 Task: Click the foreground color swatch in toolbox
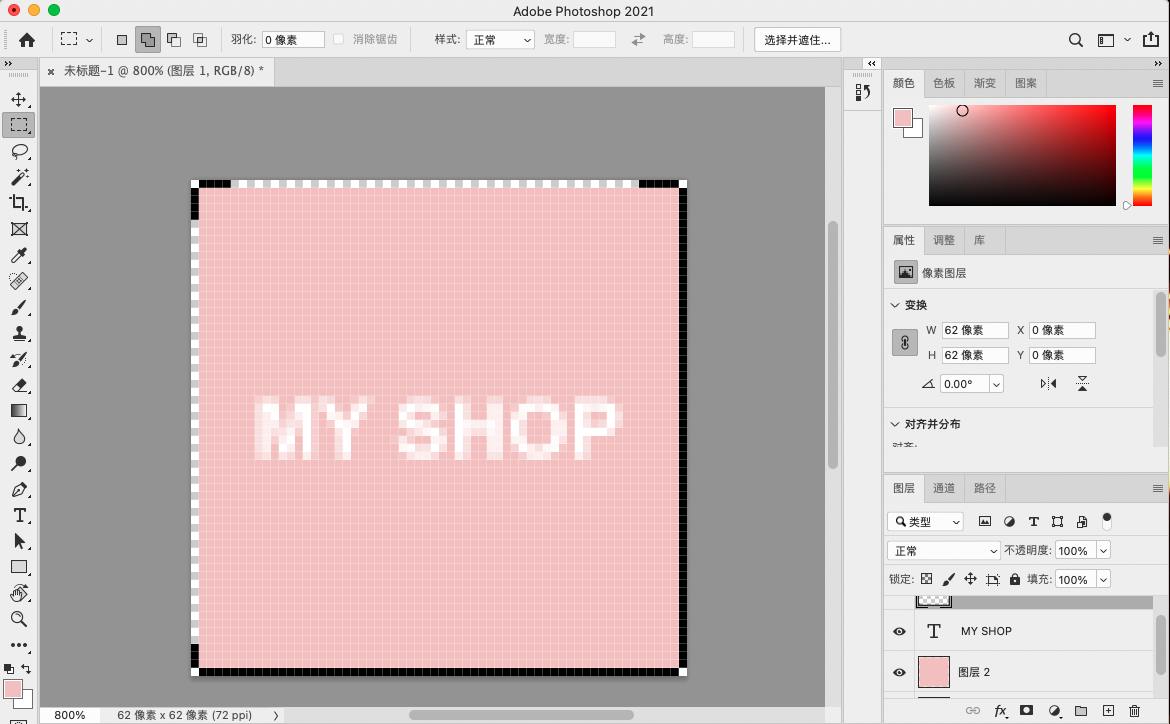[13, 689]
